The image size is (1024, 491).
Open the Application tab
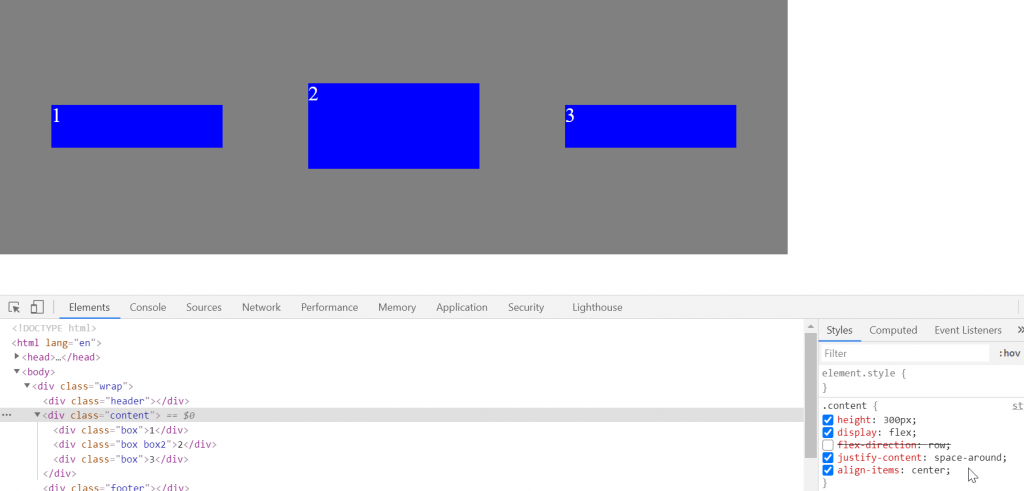pyautogui.click(x=462, y=307)
